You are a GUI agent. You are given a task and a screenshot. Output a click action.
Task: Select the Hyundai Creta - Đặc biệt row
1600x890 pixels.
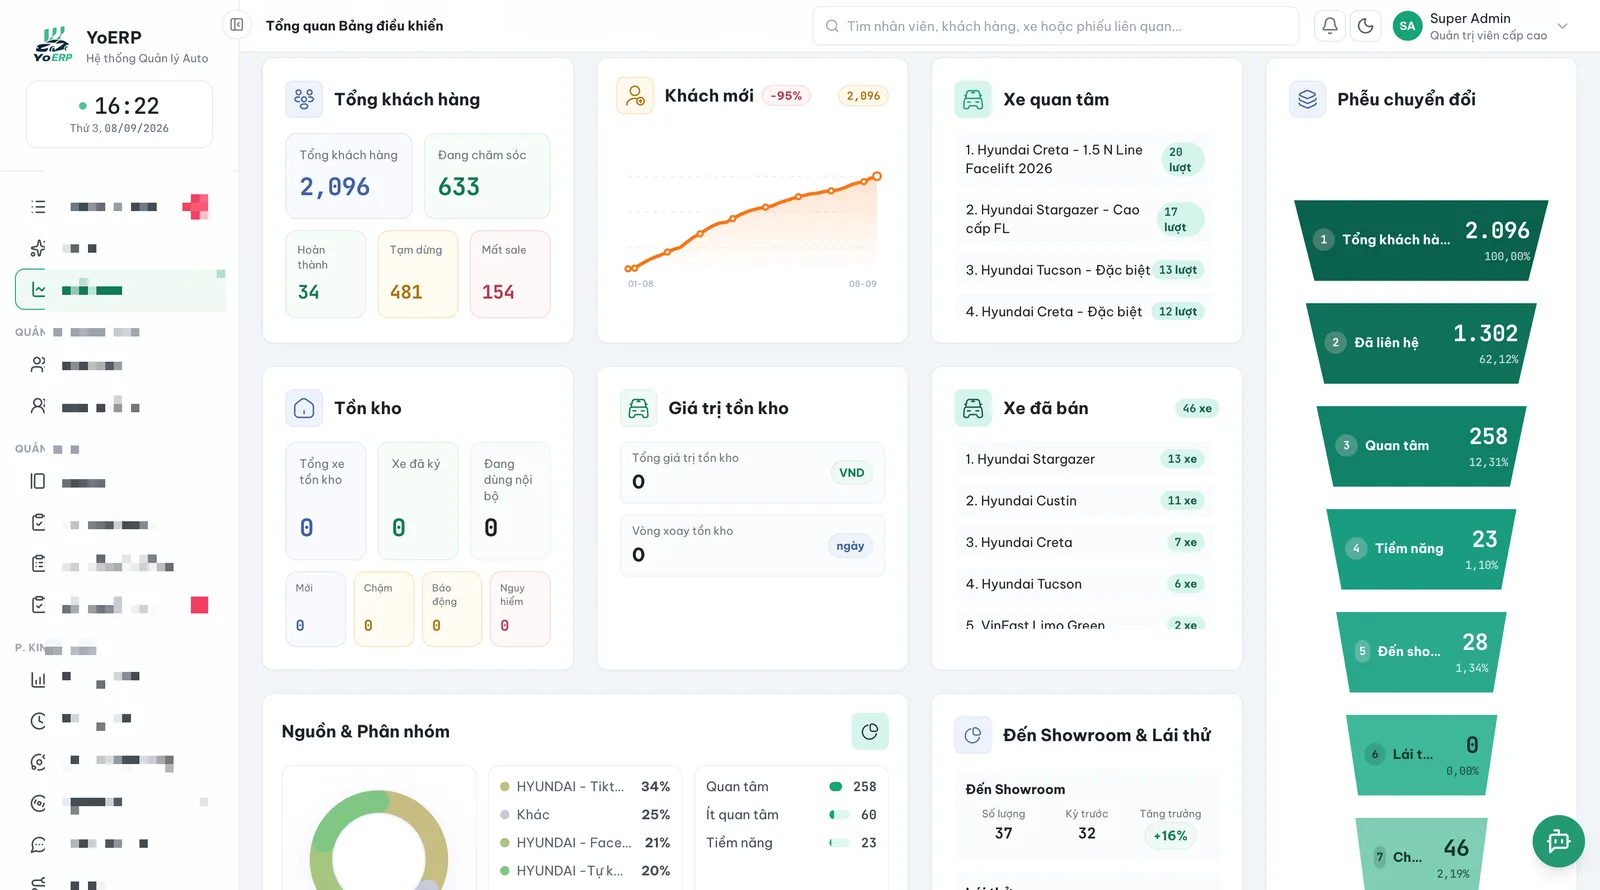[x=1085, y=312]
